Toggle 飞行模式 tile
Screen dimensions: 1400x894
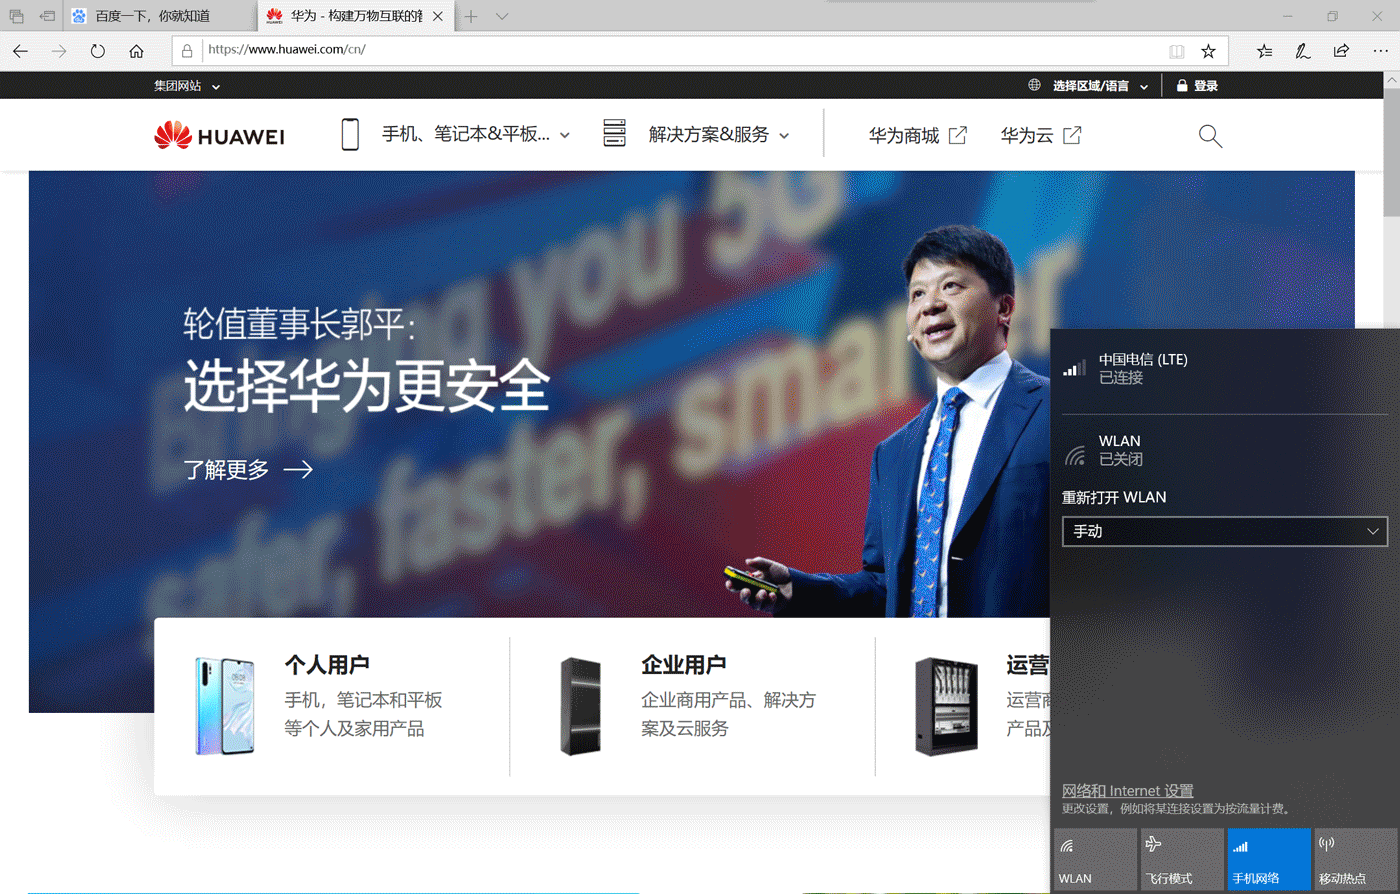[x=1182, y=859]
